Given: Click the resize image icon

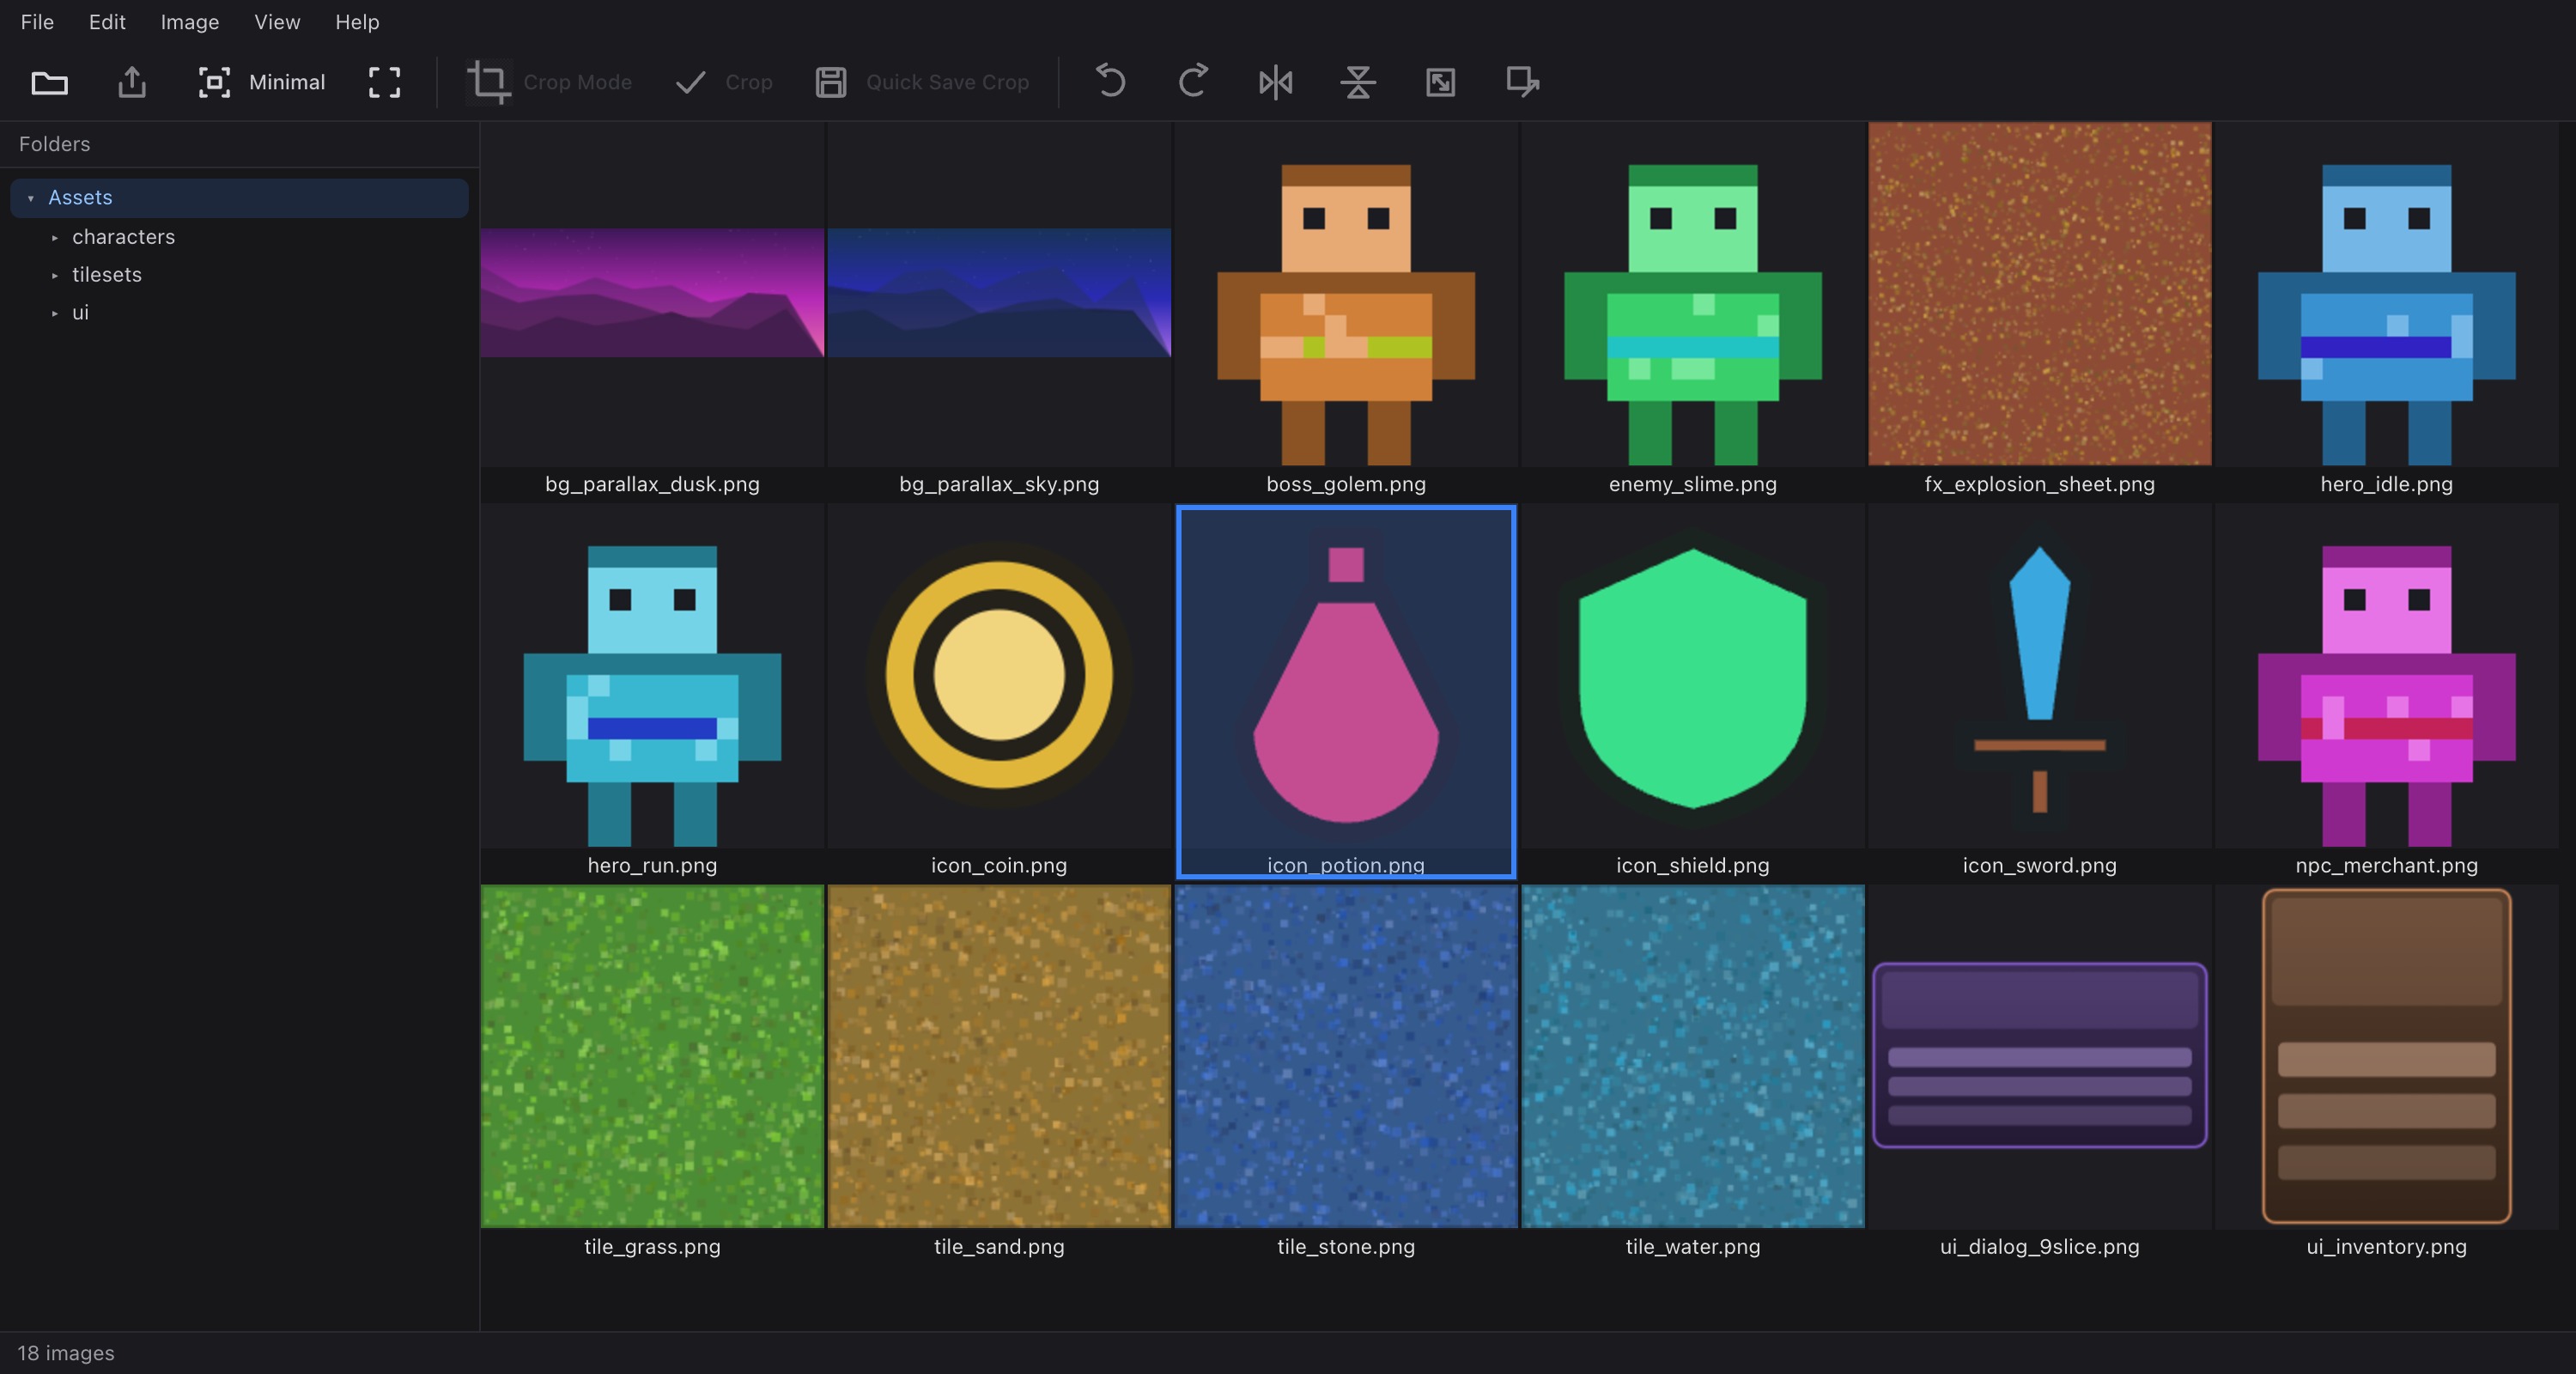Looking at the screenshot, I should click(1440, 82).
